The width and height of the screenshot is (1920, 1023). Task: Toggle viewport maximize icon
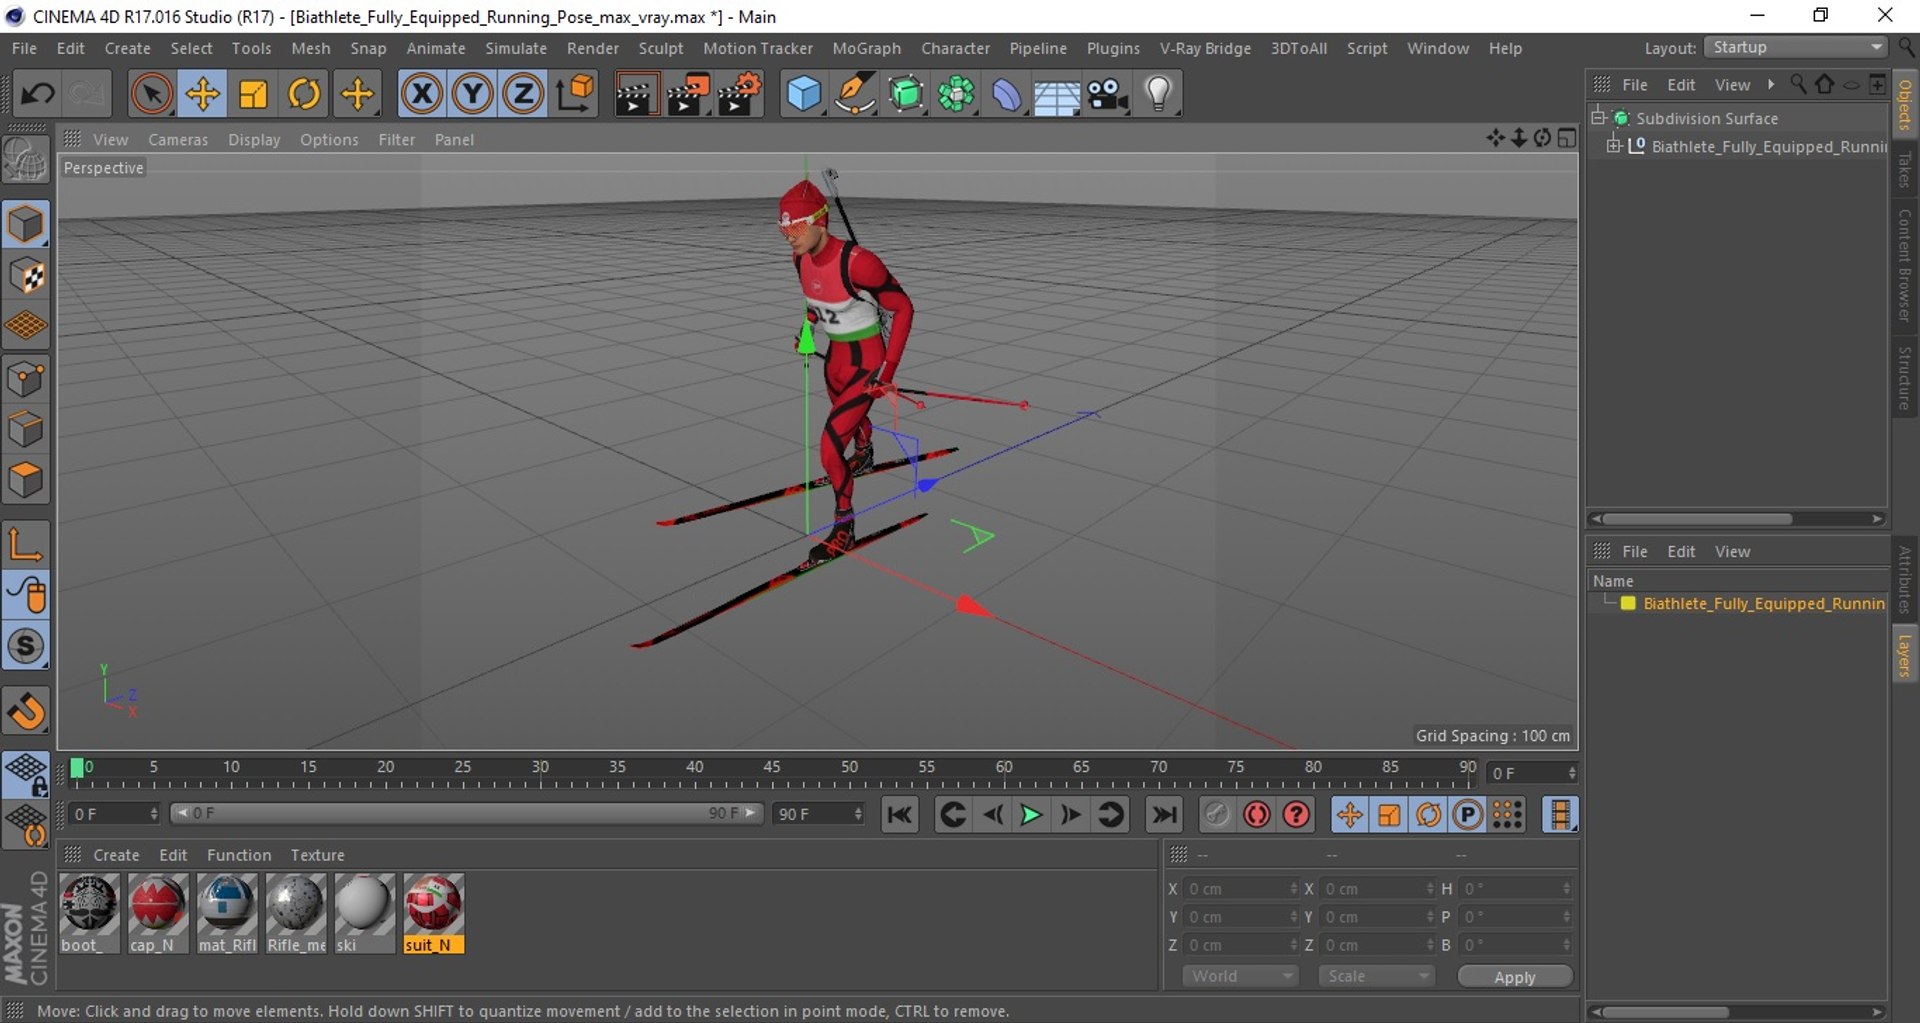[1566, 138]
